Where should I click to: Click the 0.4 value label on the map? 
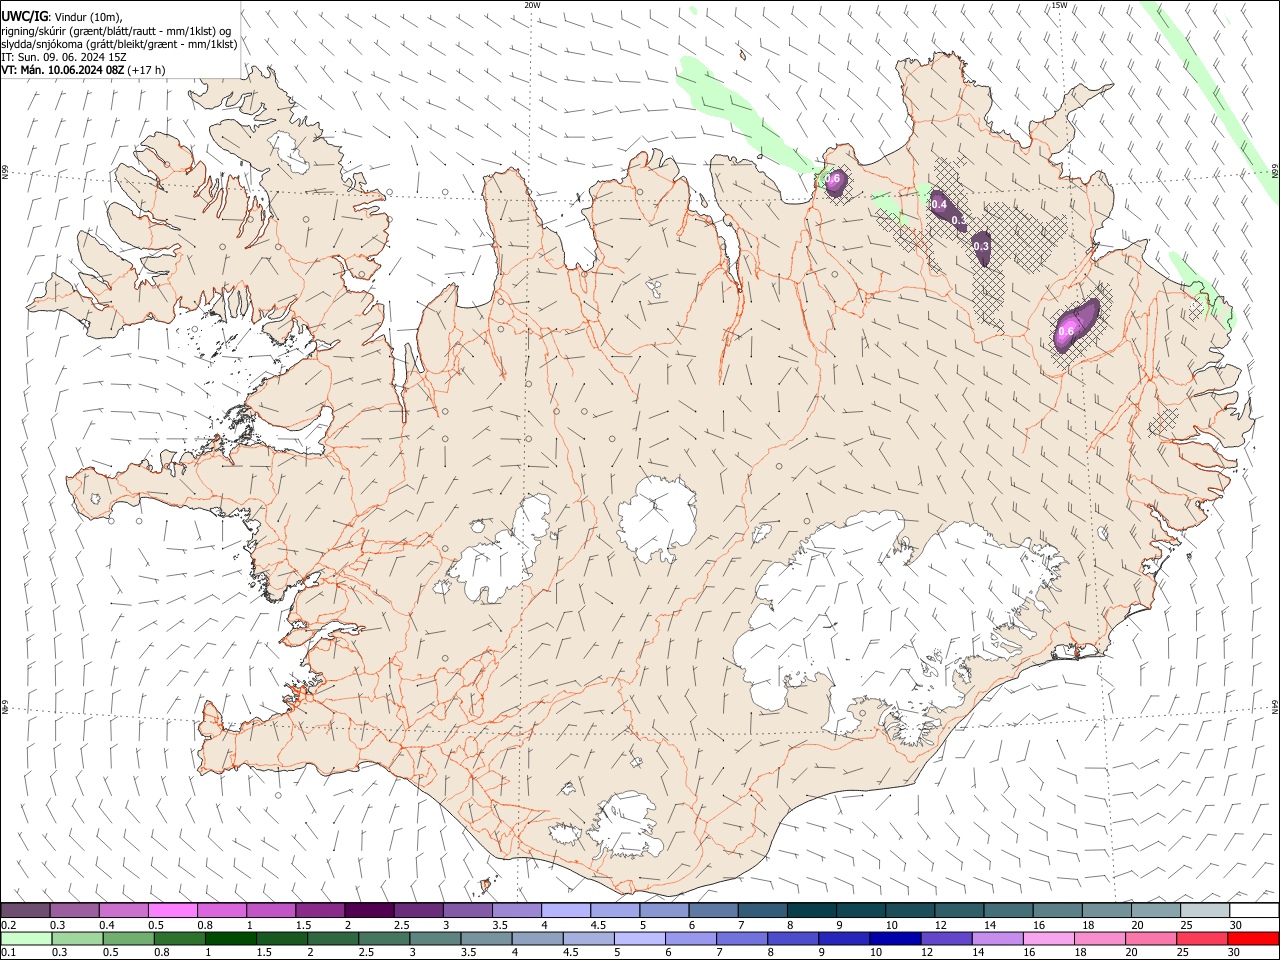(x=939, y=204)
